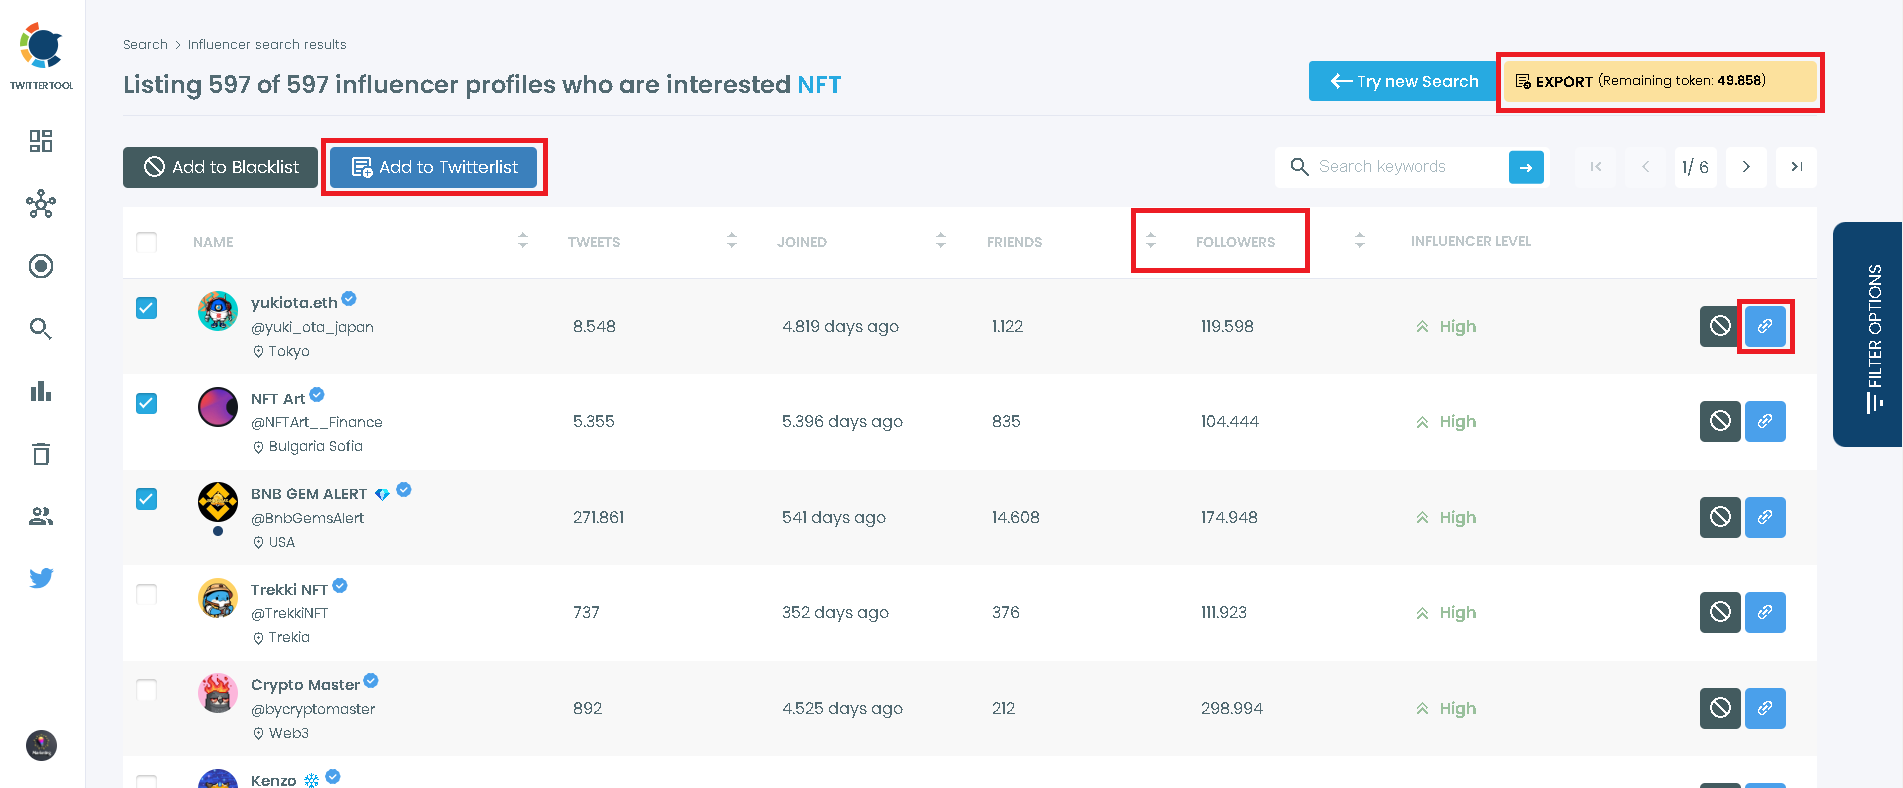This screenshot has width=1903, height=788.
Task: Sort by the NAME column arrows
Action: [523, 240]
